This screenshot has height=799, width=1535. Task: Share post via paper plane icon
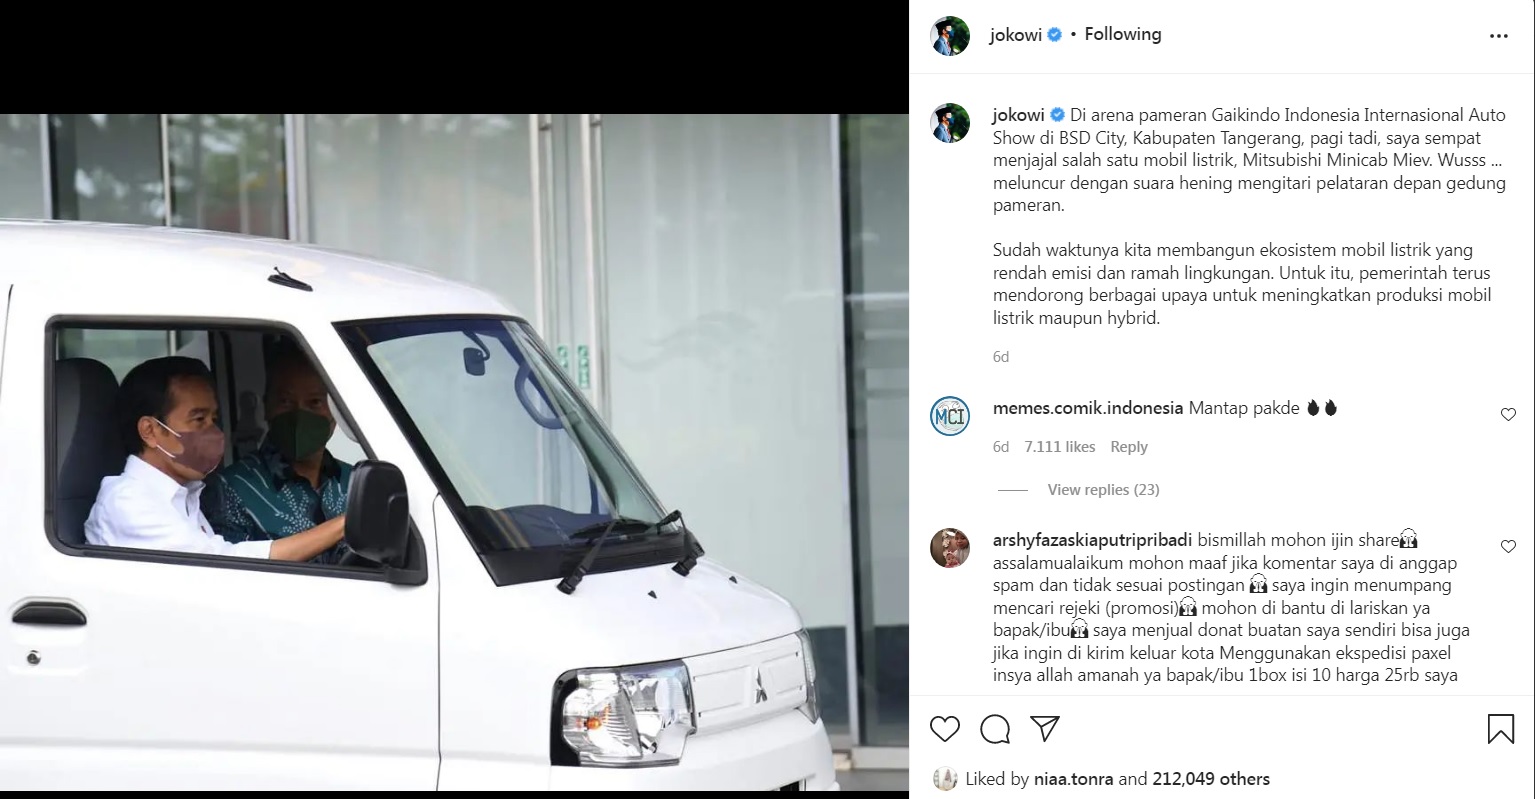1045,728
